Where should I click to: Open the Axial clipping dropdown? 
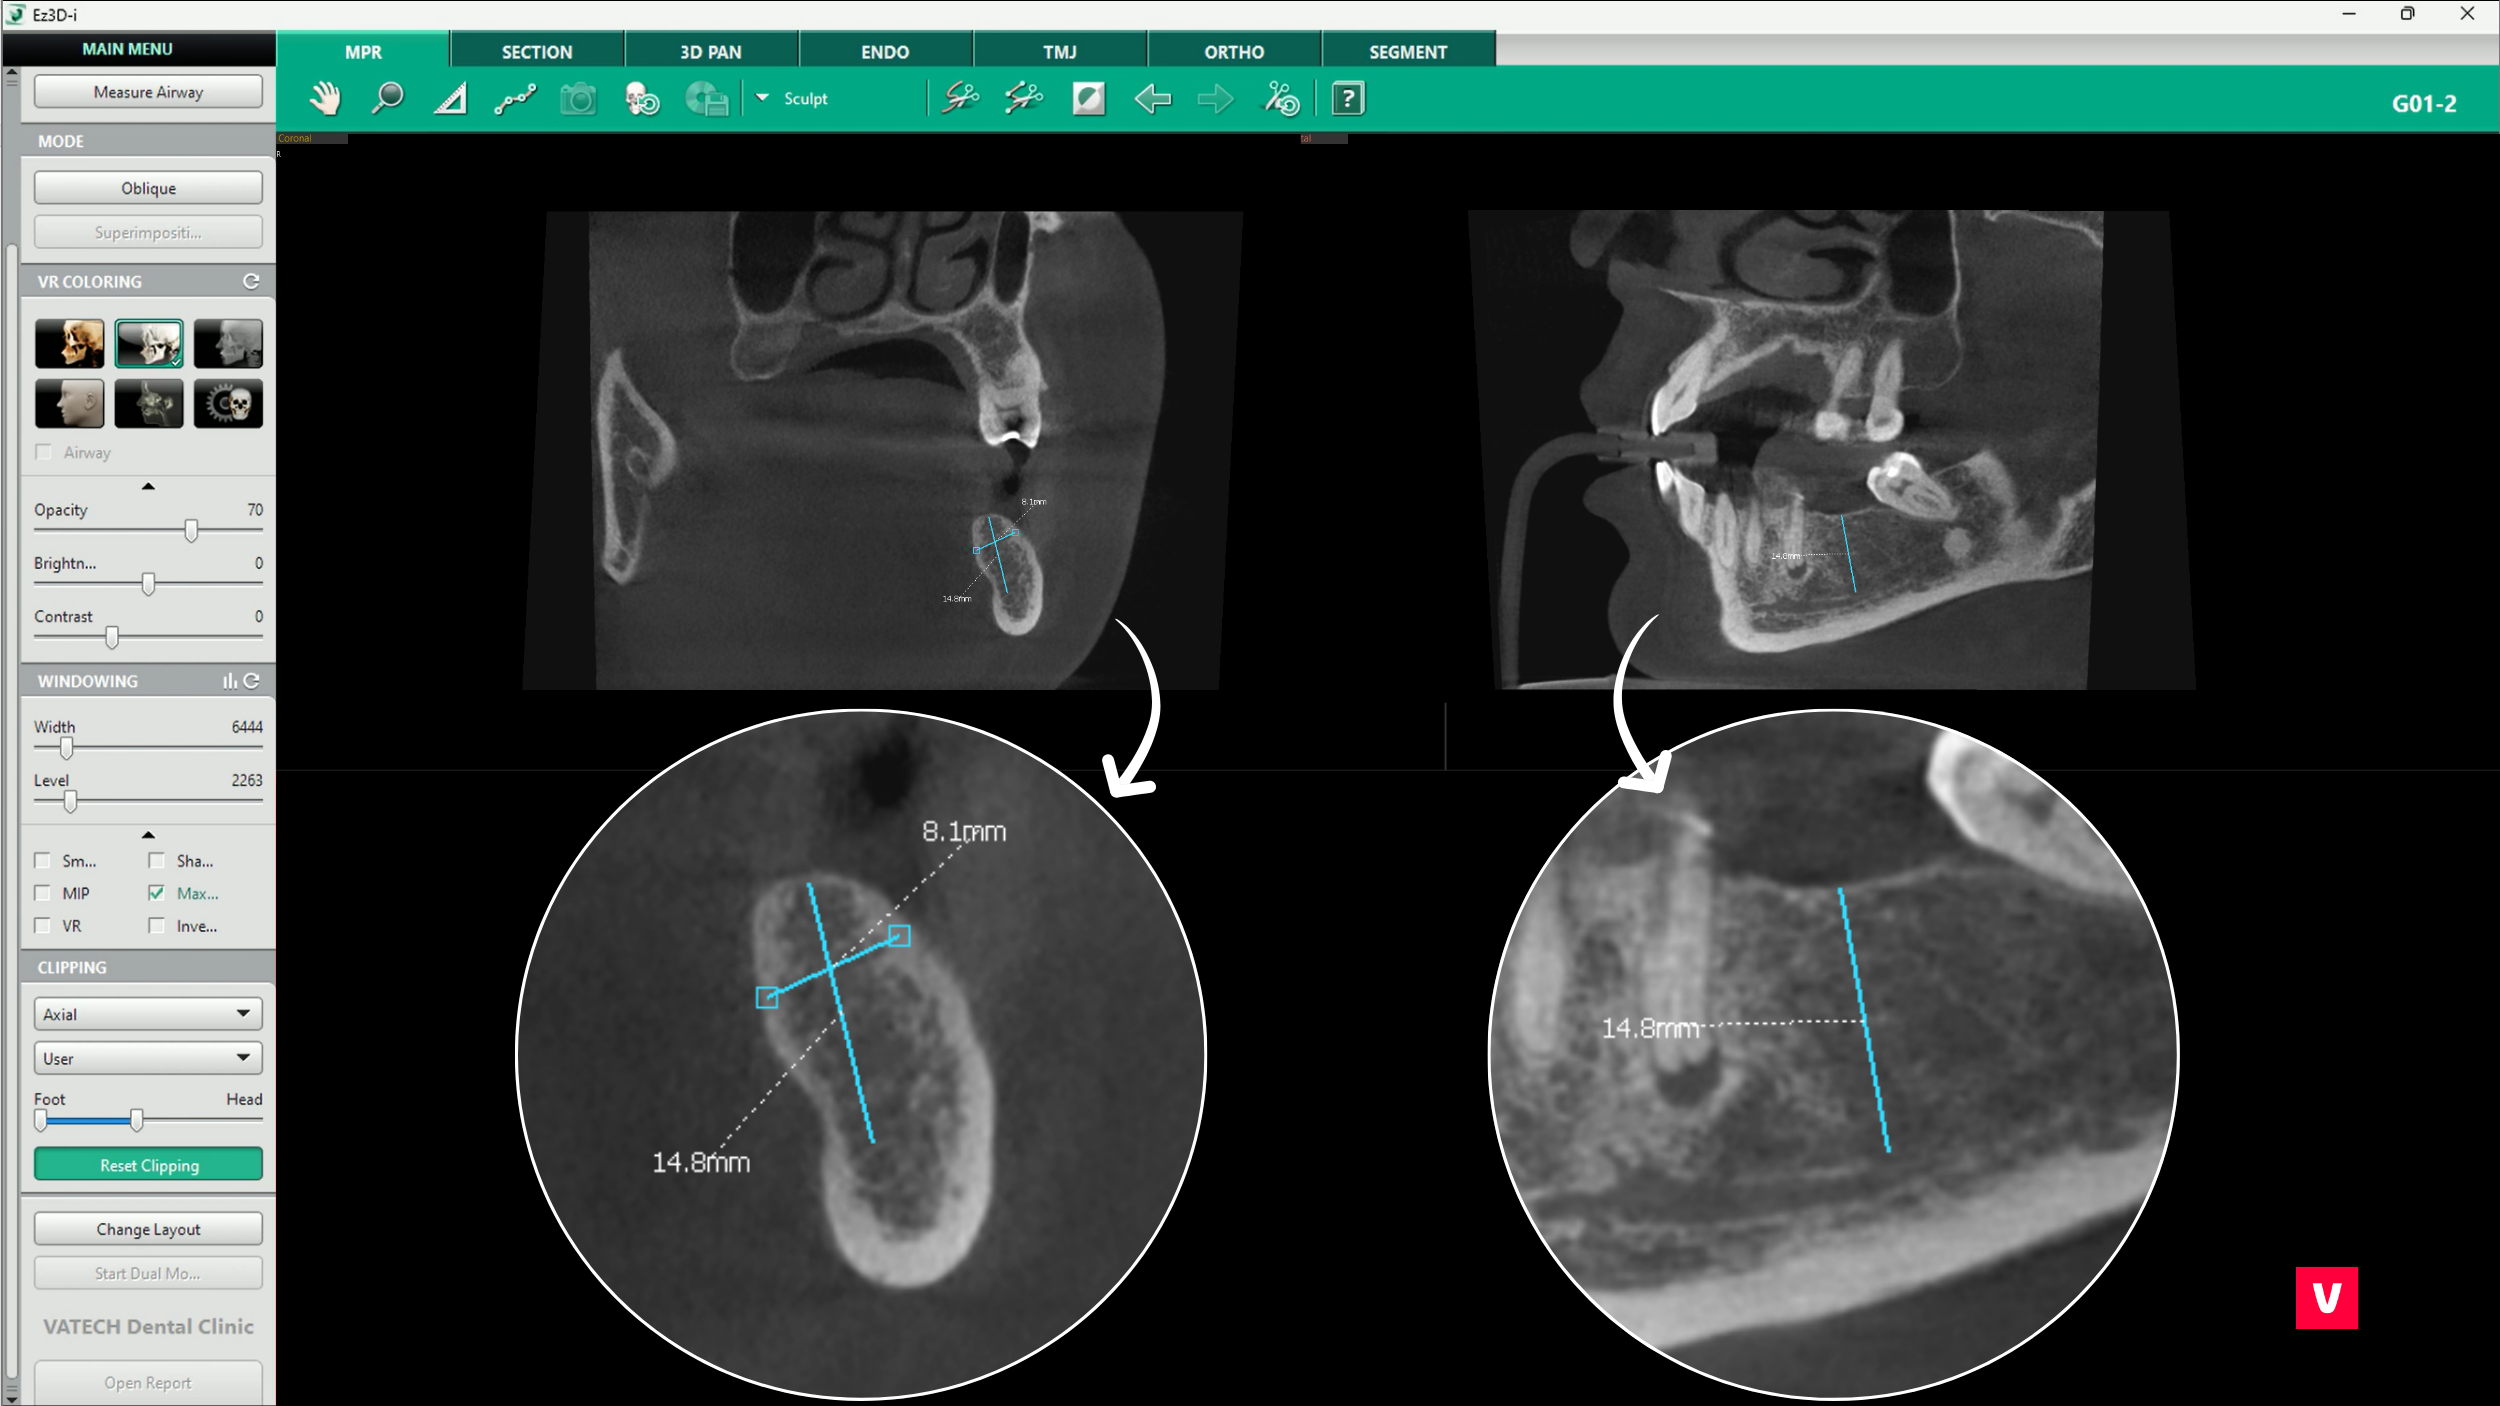pos(148,1014)
